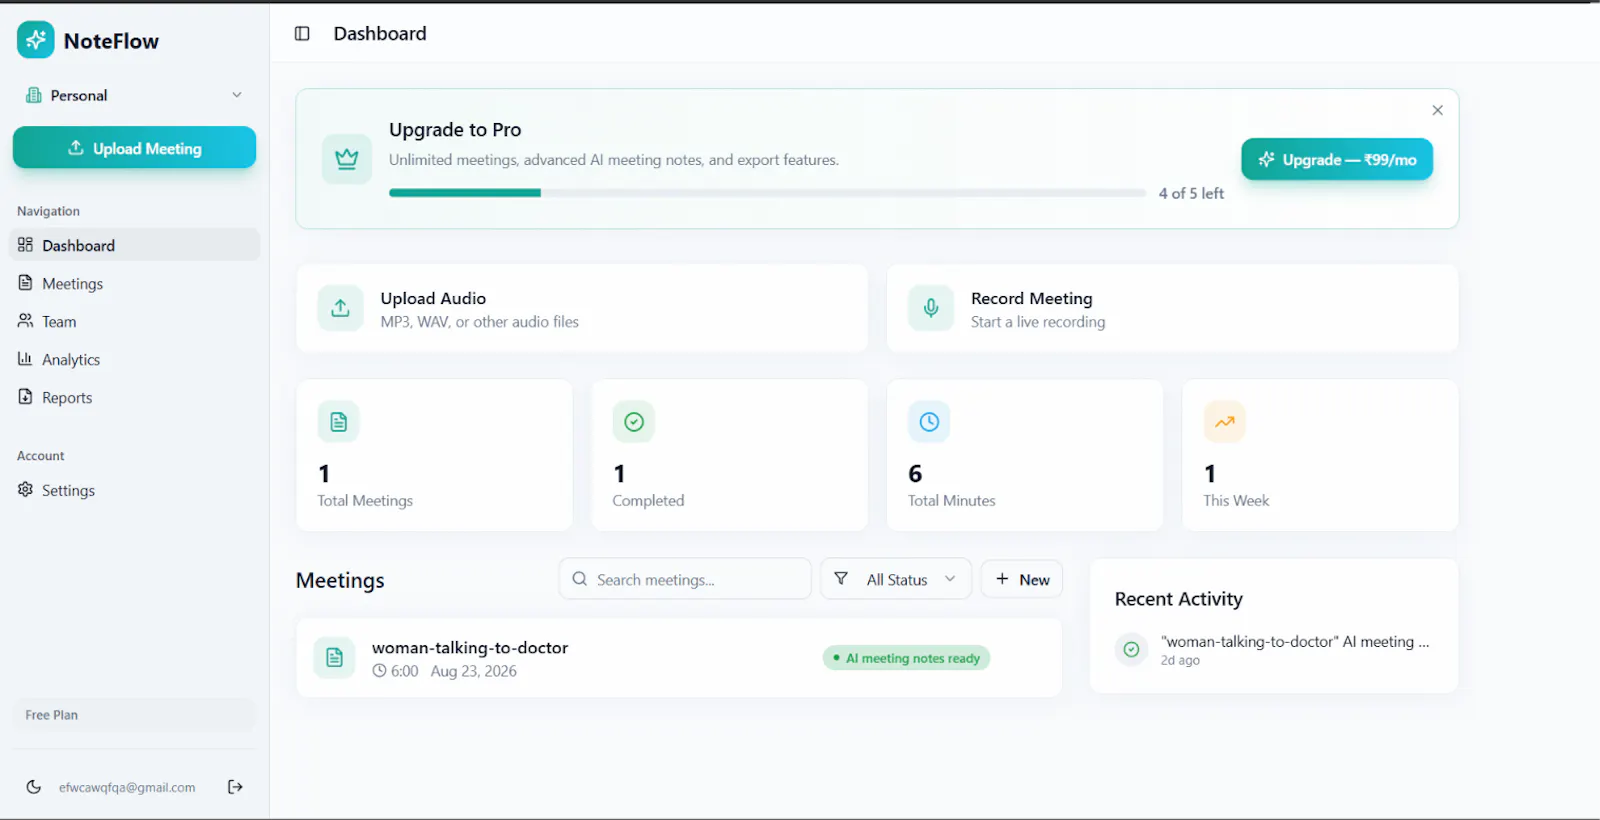1600x820 pixels.
Task: Click the Aug 23, 2026 meeting date
Action: coord(474,671)
